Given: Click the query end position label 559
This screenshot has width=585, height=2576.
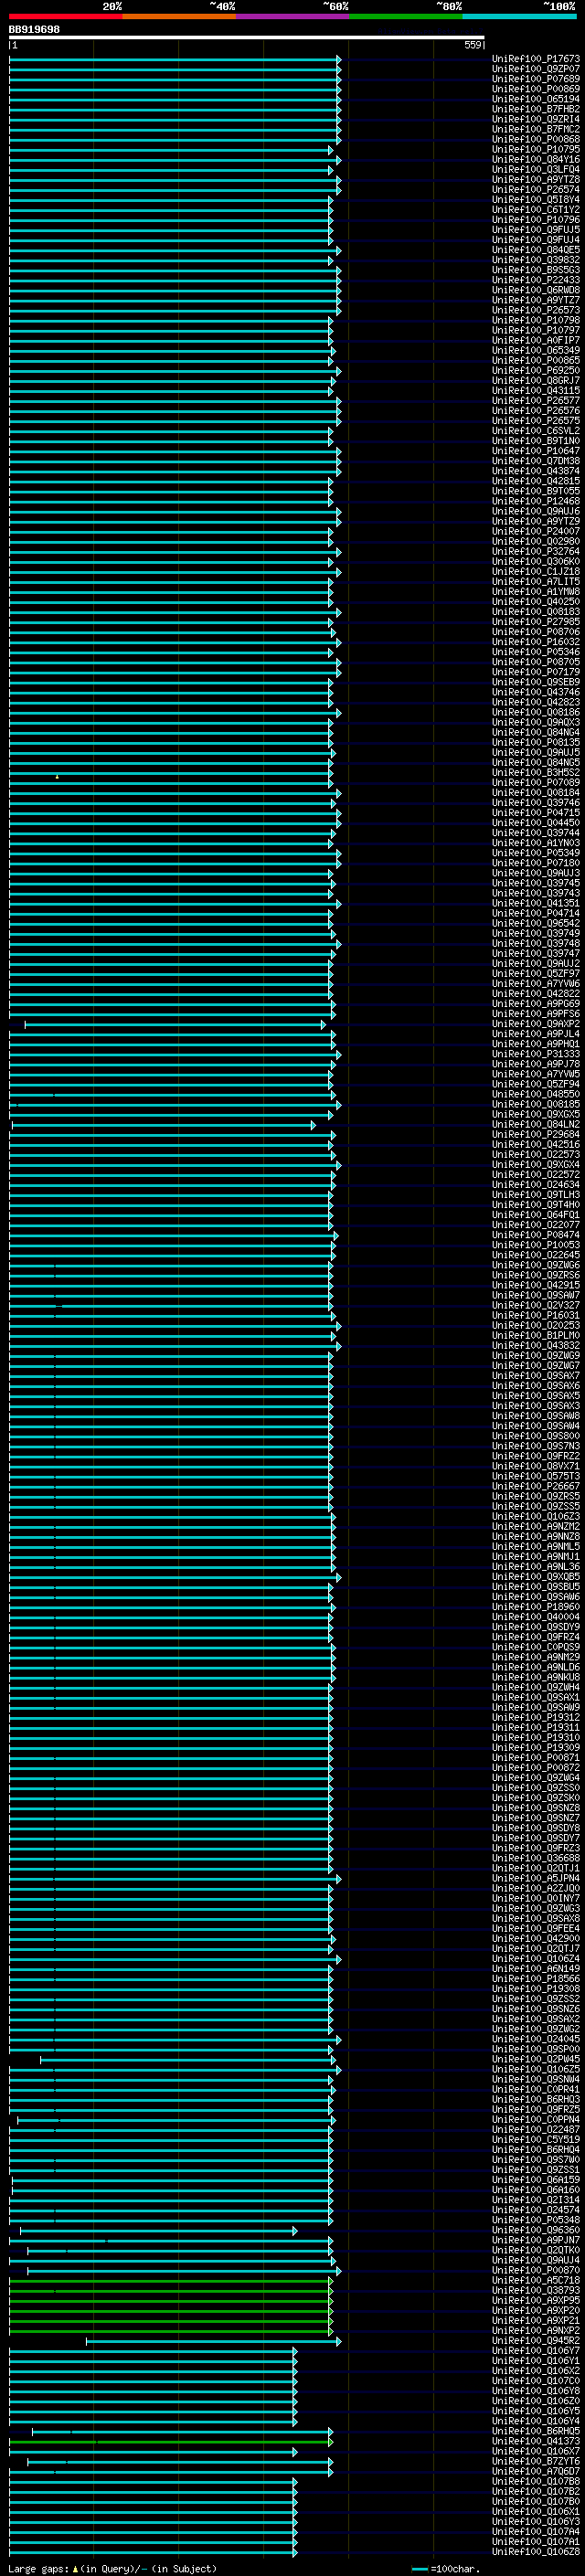Looking at the screenshot, I should [473, 45].
